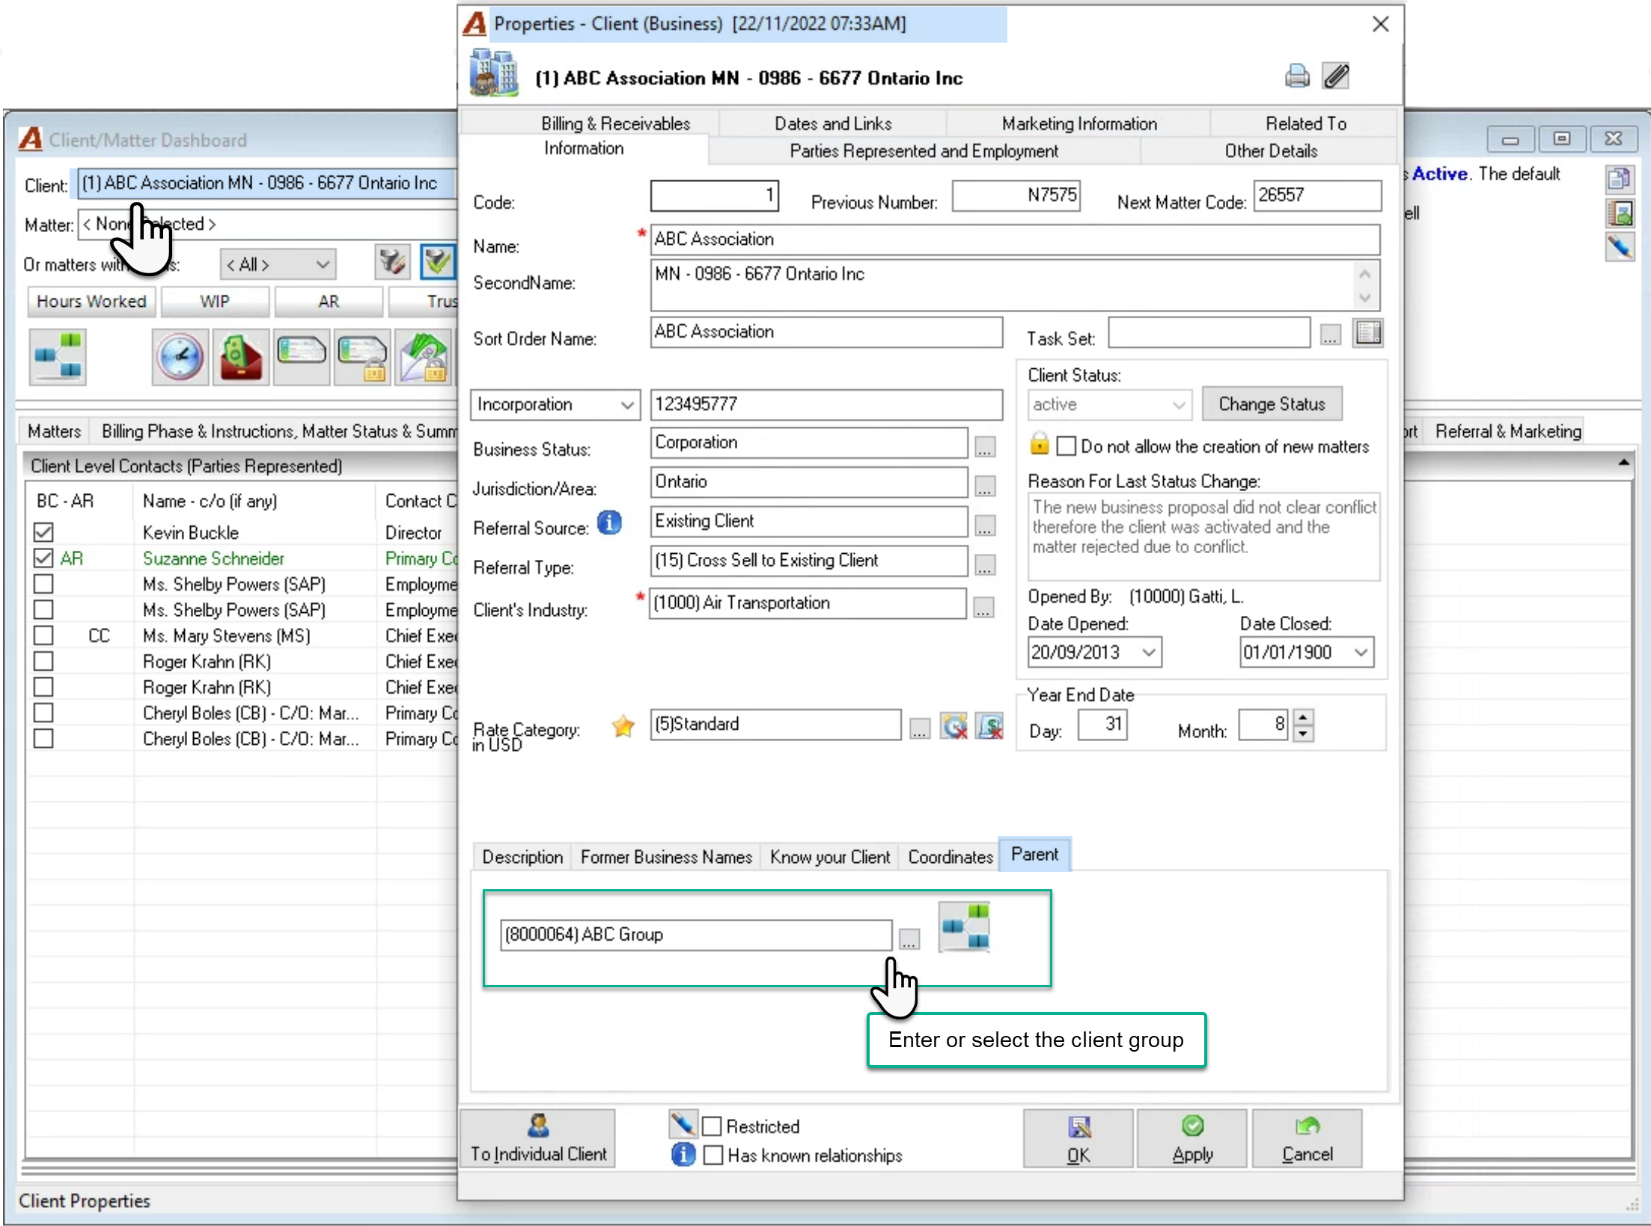Click the Name field containing ABC Association

click(1015, 240)
